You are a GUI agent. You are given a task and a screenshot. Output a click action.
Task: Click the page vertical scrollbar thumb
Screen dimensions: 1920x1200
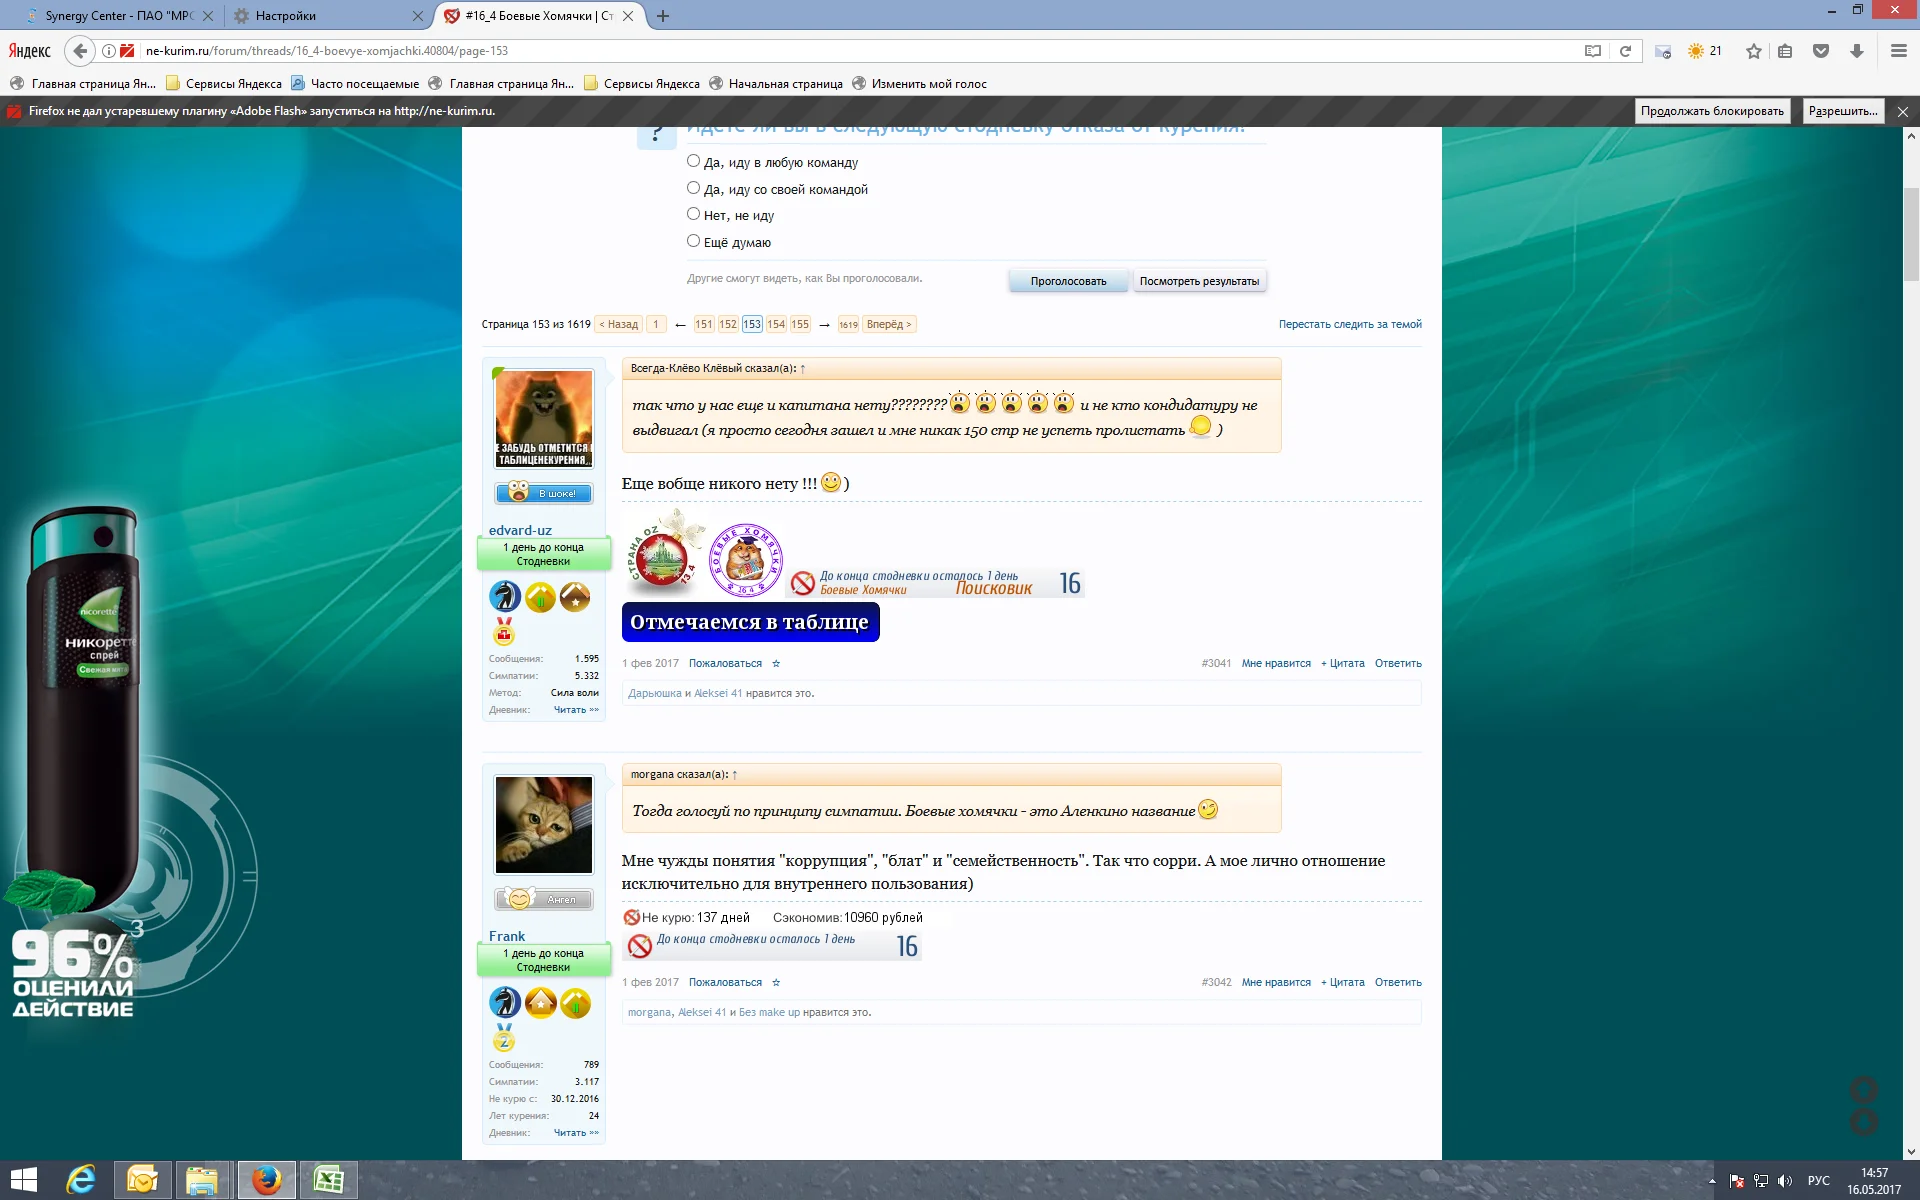(1911, 235)
